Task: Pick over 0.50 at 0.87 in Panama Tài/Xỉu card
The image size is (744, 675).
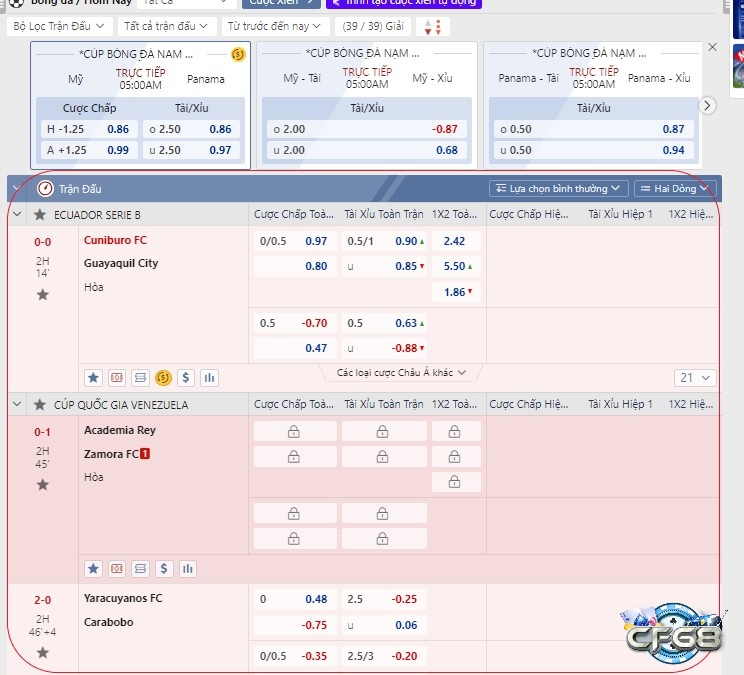Action: (x=592, y=129)
